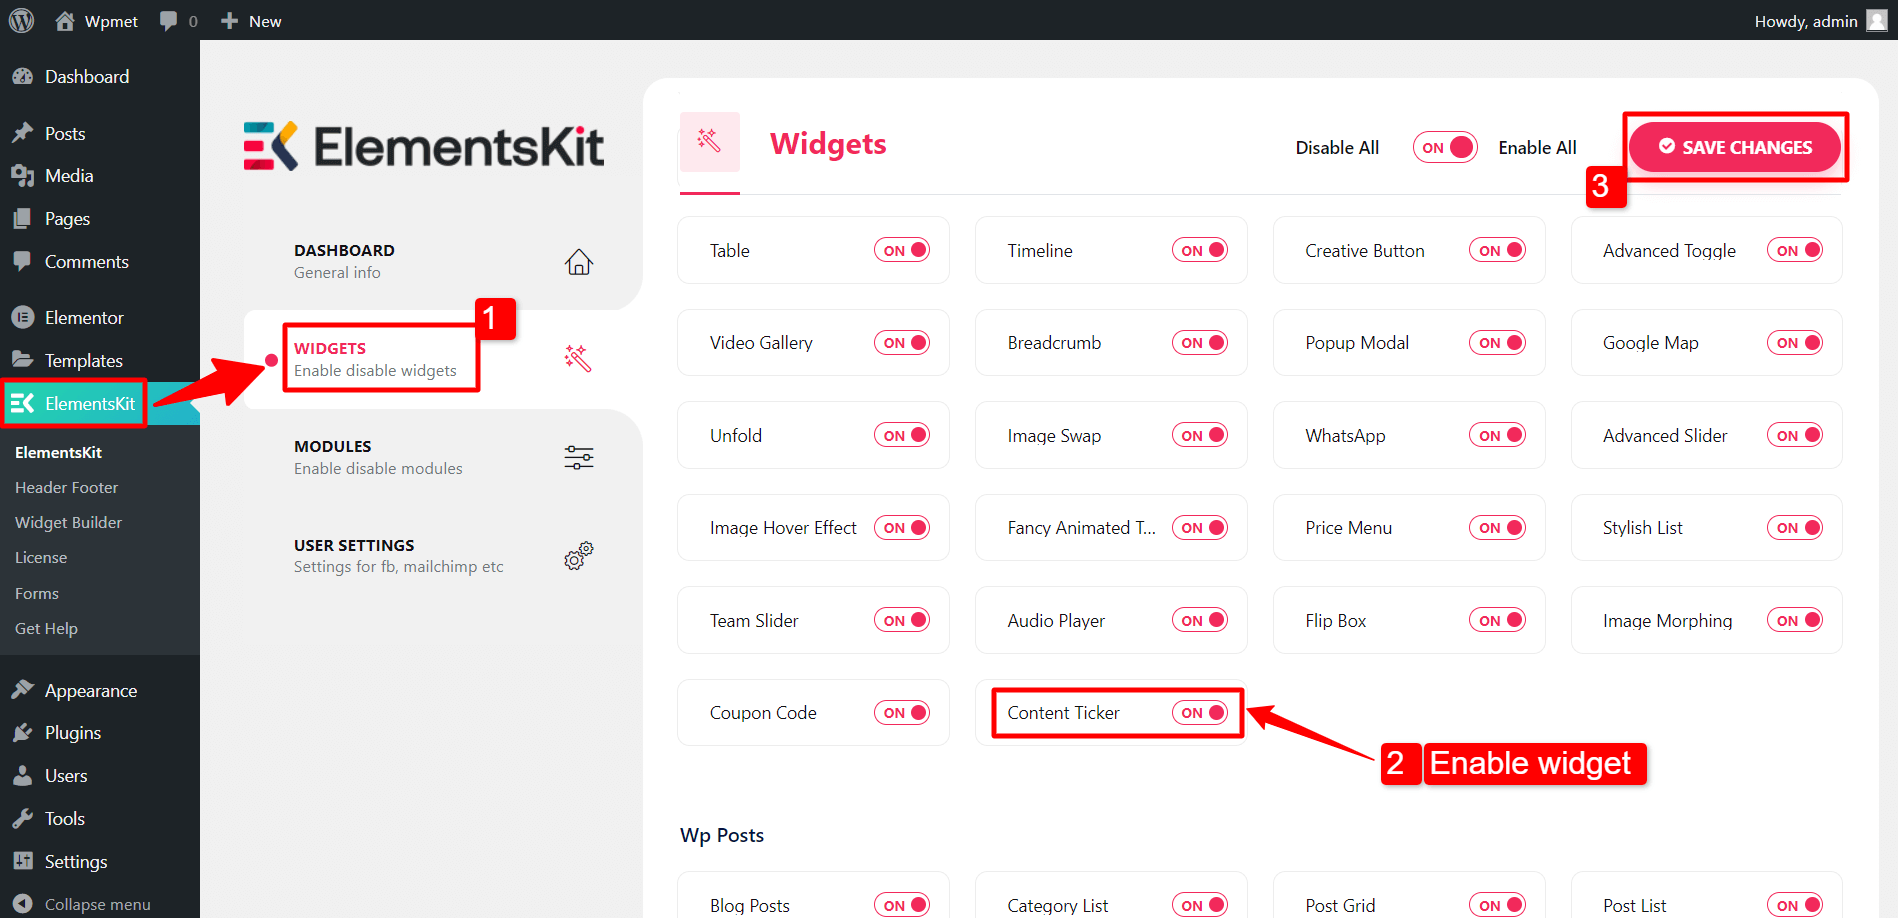Toggle the Advanced Toggle widget switch

click(x=1795, y=250)
